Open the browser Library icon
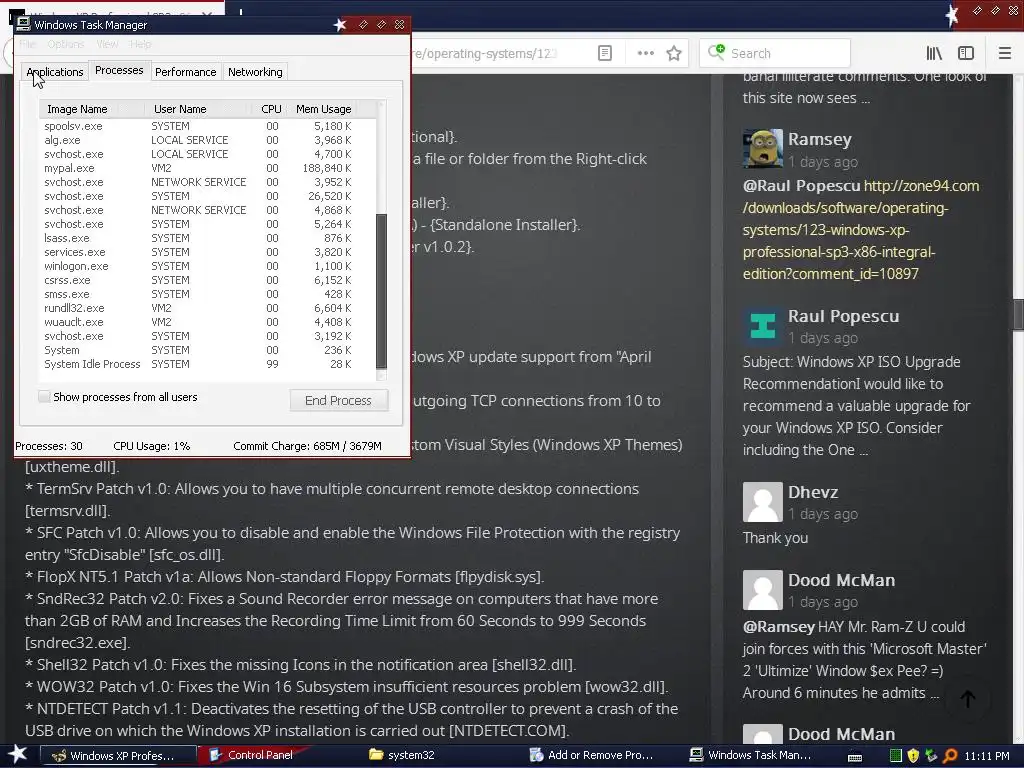The image size is (1024, 768). coord(934,53)
